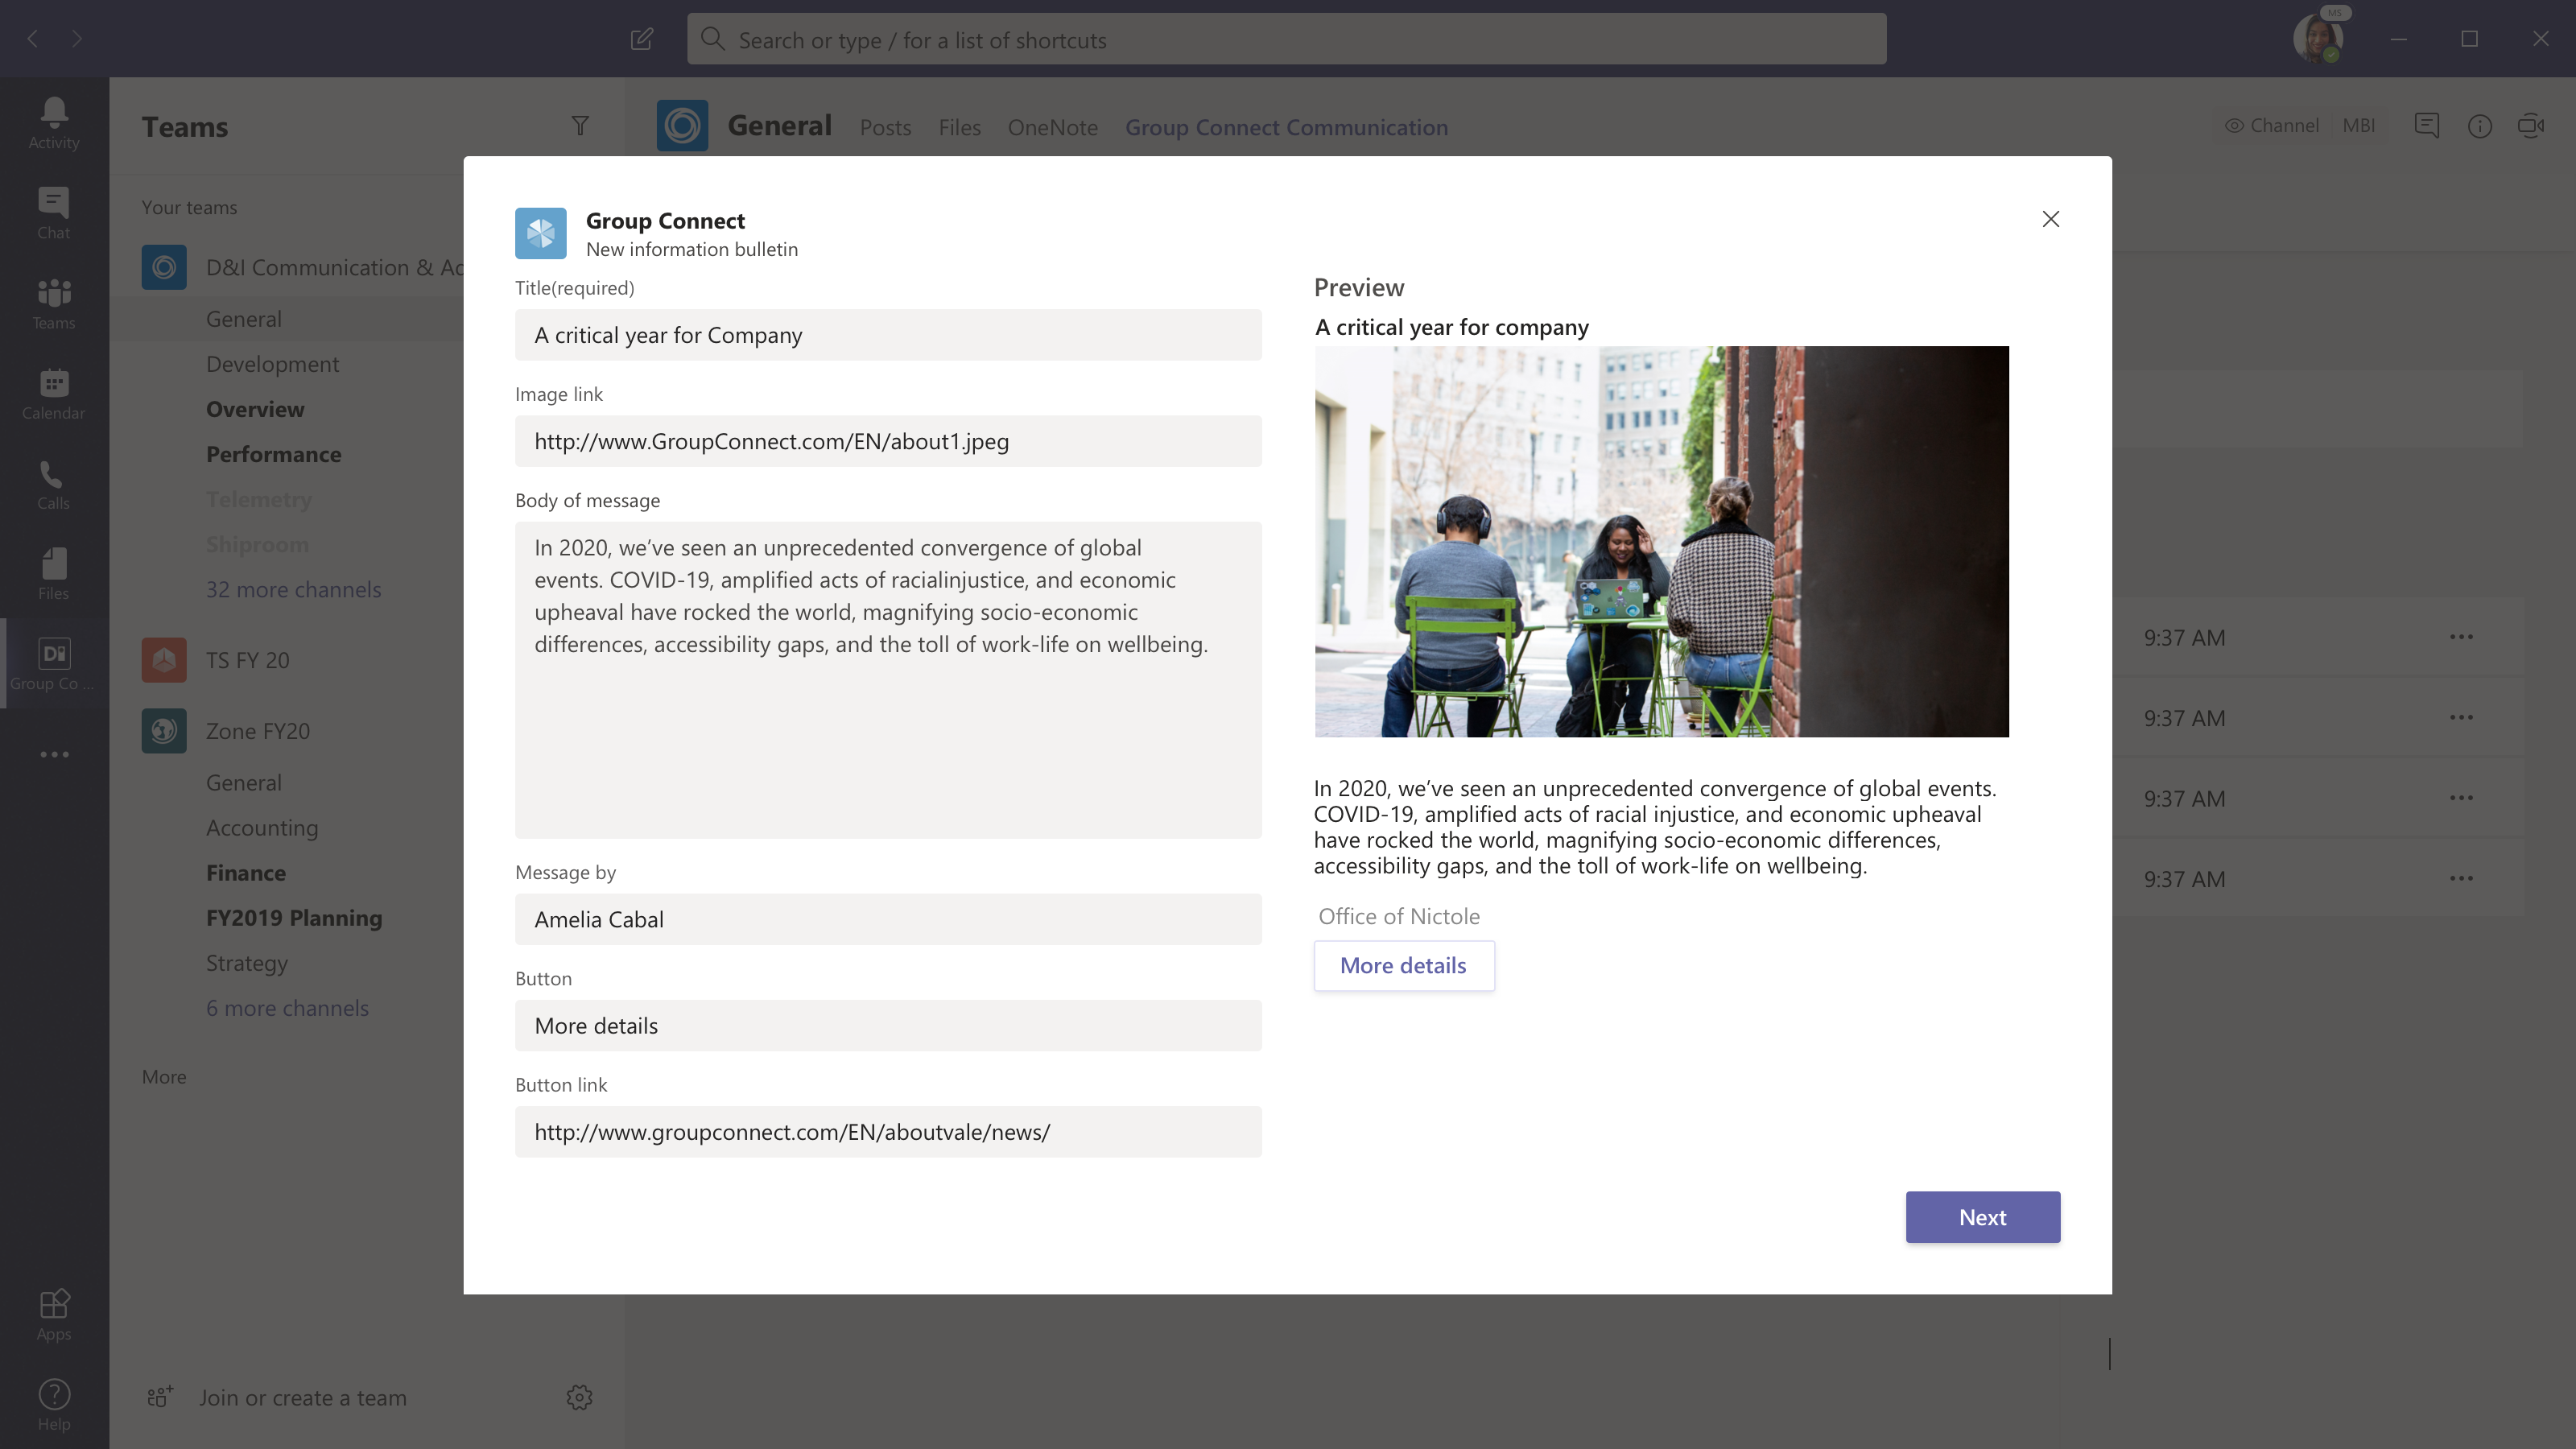Open options for the second 9:37 AM message

pos(2462,717)
